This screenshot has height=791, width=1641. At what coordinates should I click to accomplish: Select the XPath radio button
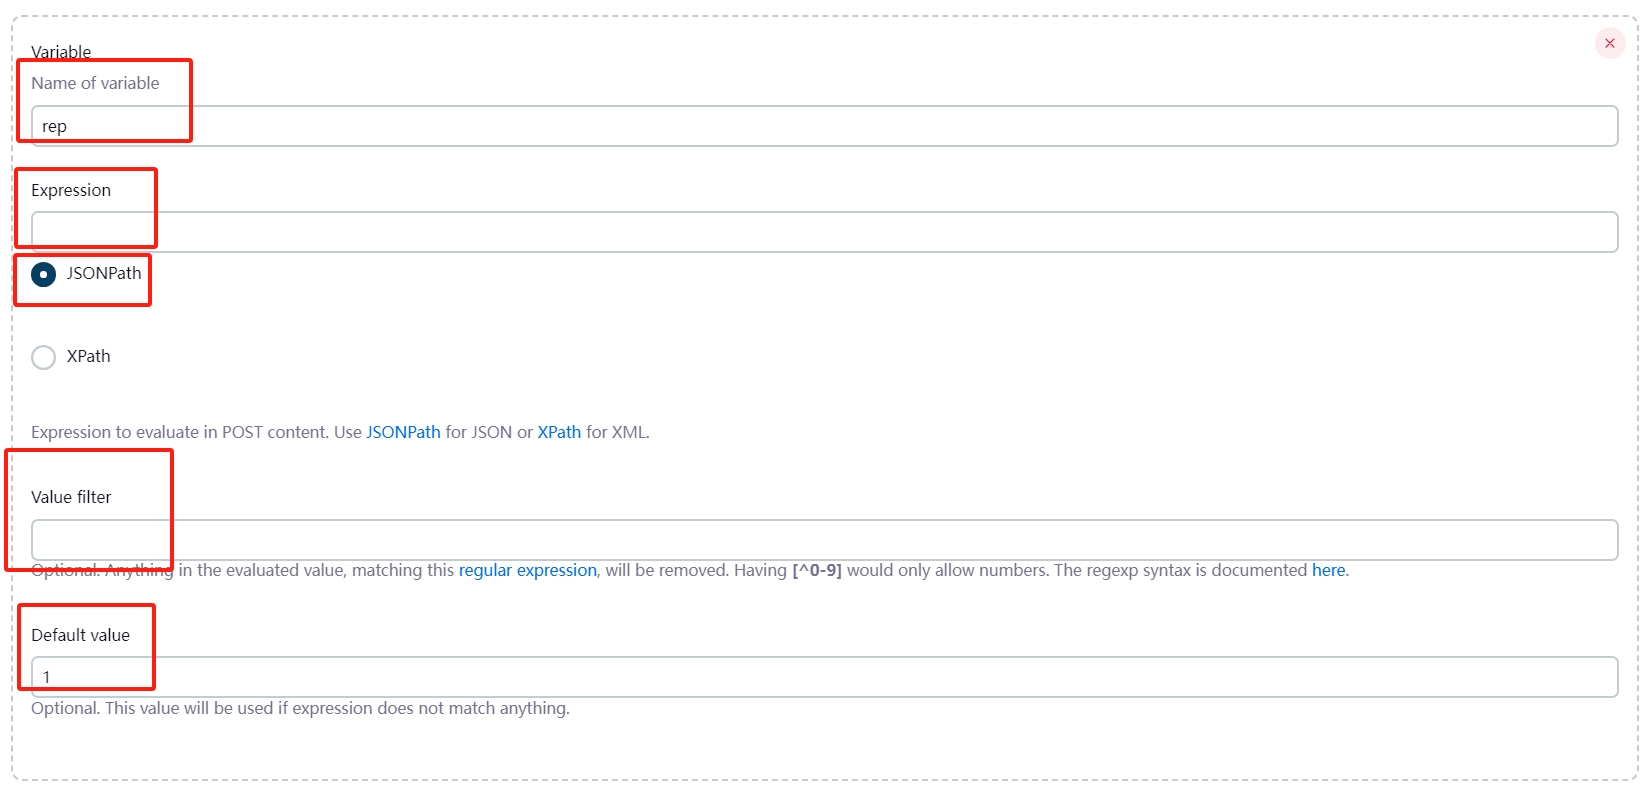point(43,357)
